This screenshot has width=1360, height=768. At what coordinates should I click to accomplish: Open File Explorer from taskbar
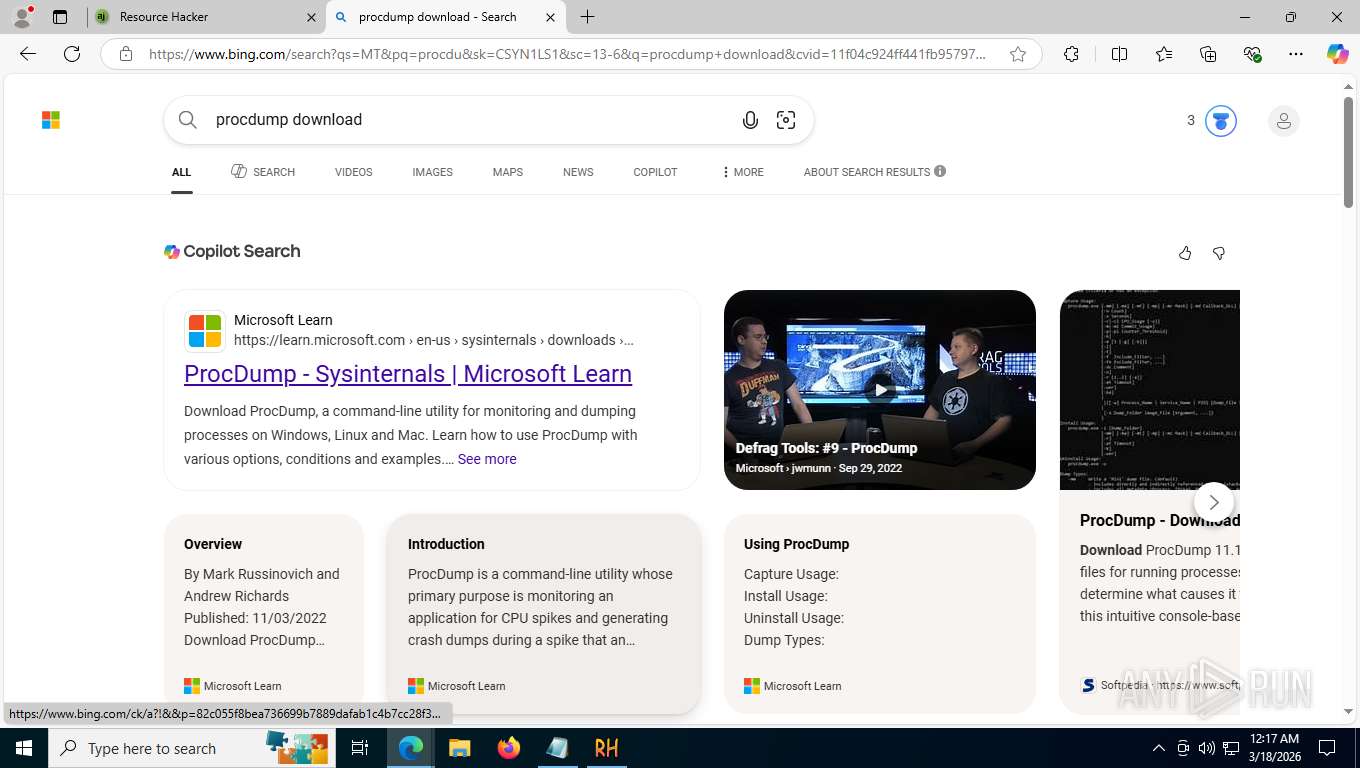pyautogui.click(x=459, y=748)
